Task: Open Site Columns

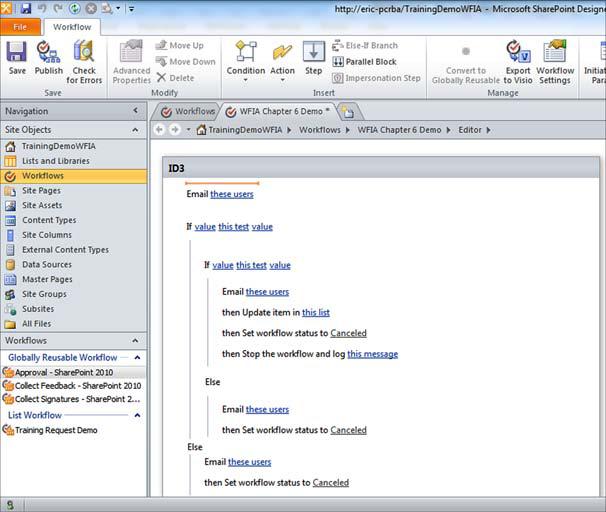Action: click(74, 235)
